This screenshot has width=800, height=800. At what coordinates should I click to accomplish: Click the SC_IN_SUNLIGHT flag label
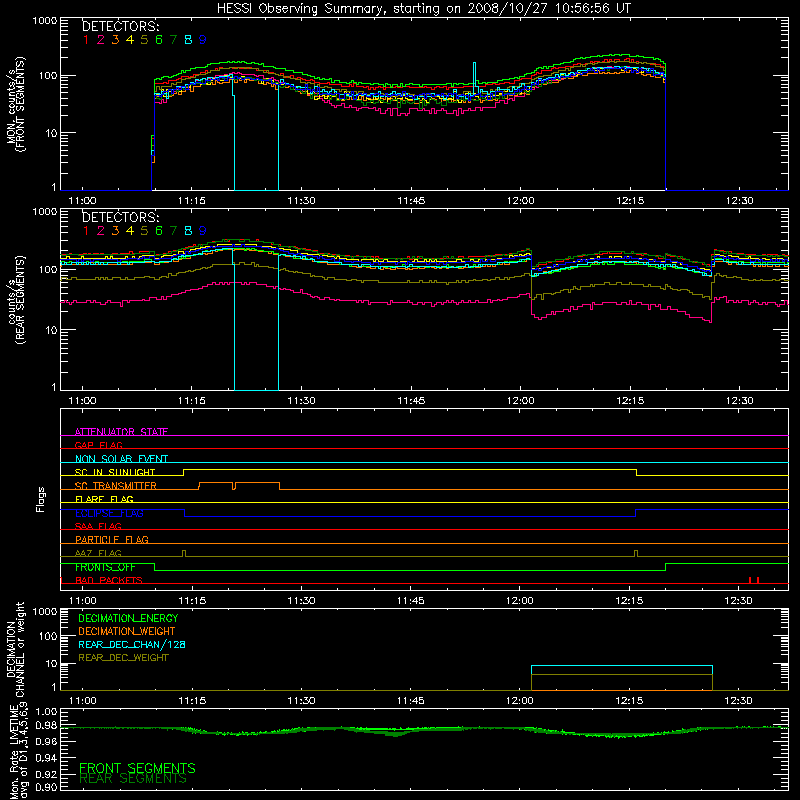[x=115, y=472]
